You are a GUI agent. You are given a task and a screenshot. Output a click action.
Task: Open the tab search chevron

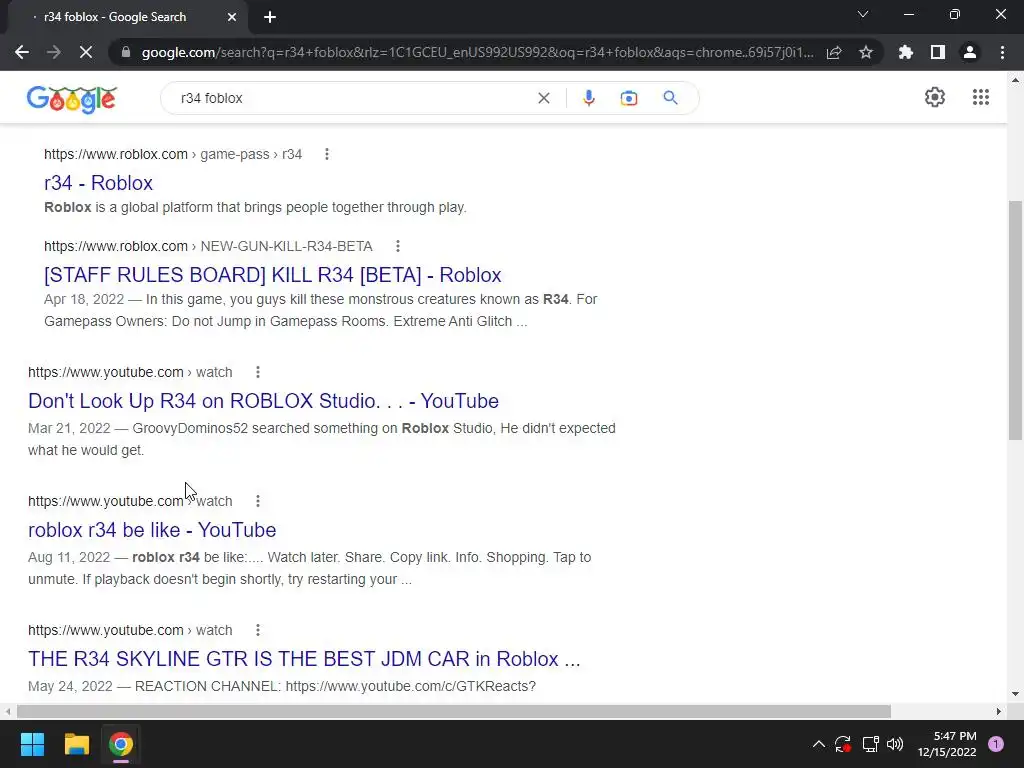click(863, 14)
